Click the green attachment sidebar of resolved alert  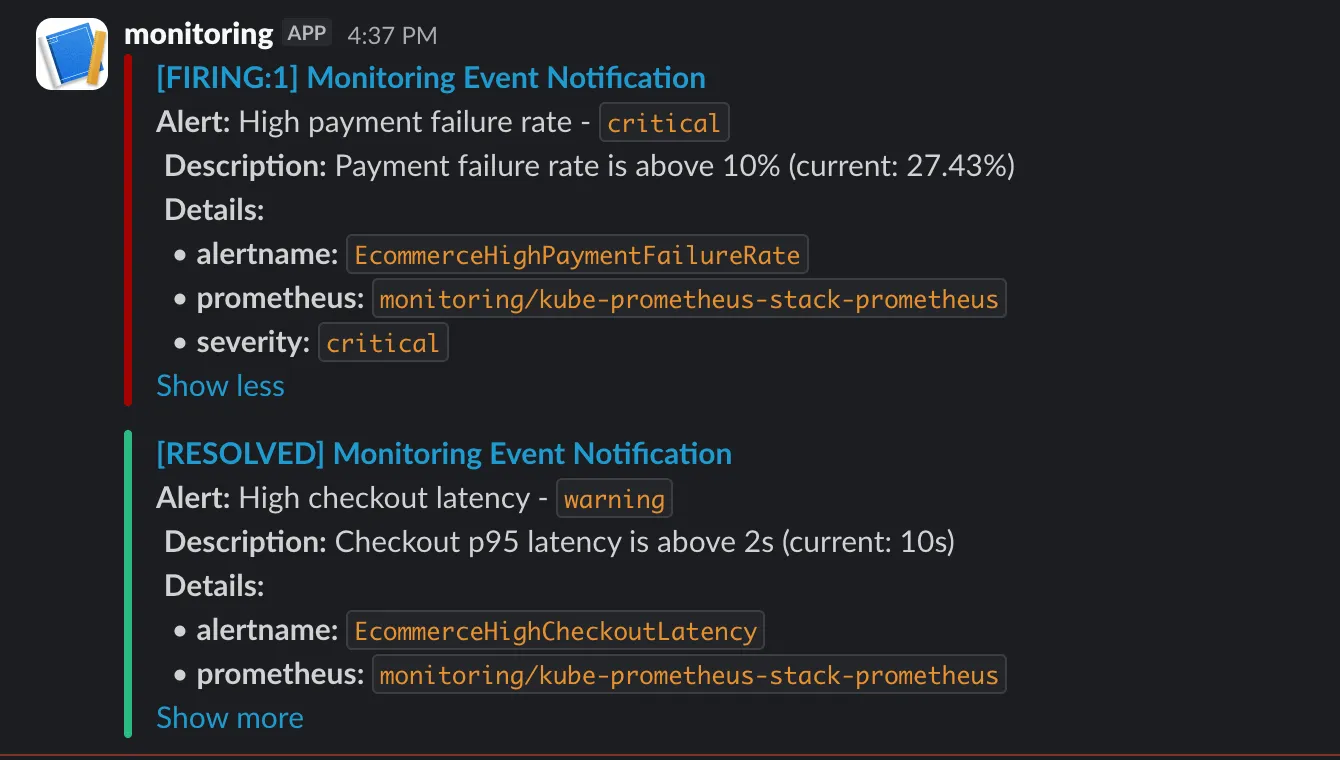click(x=128, y=585)
